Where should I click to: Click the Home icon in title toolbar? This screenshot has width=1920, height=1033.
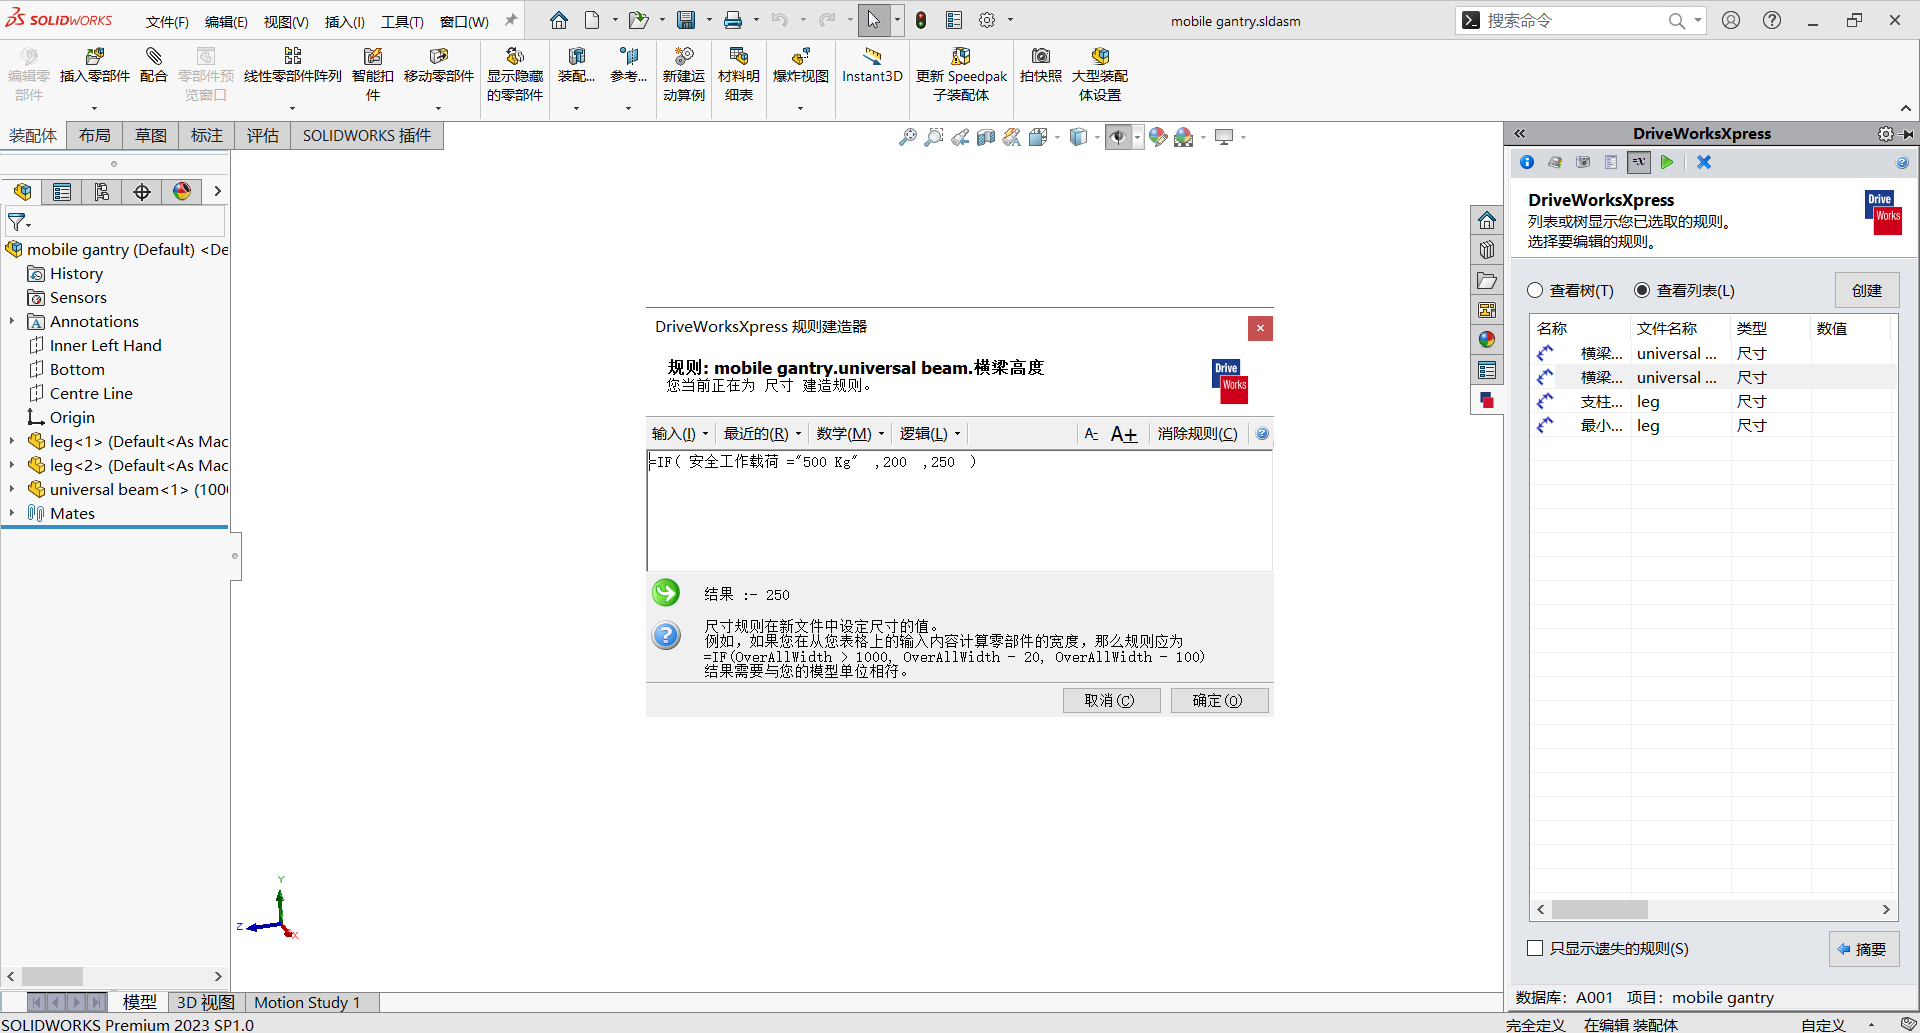click(559, 20)
